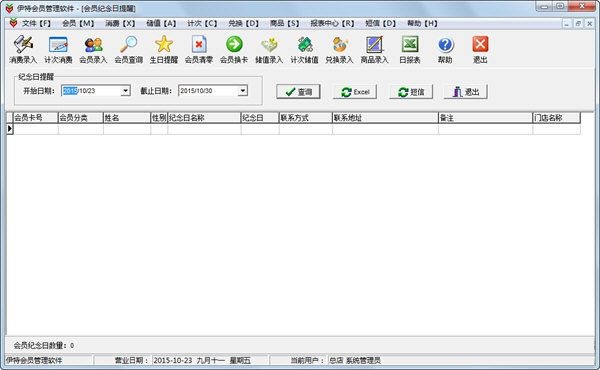Open the 会员查询 magnifier icon

[x=129, y=49]
